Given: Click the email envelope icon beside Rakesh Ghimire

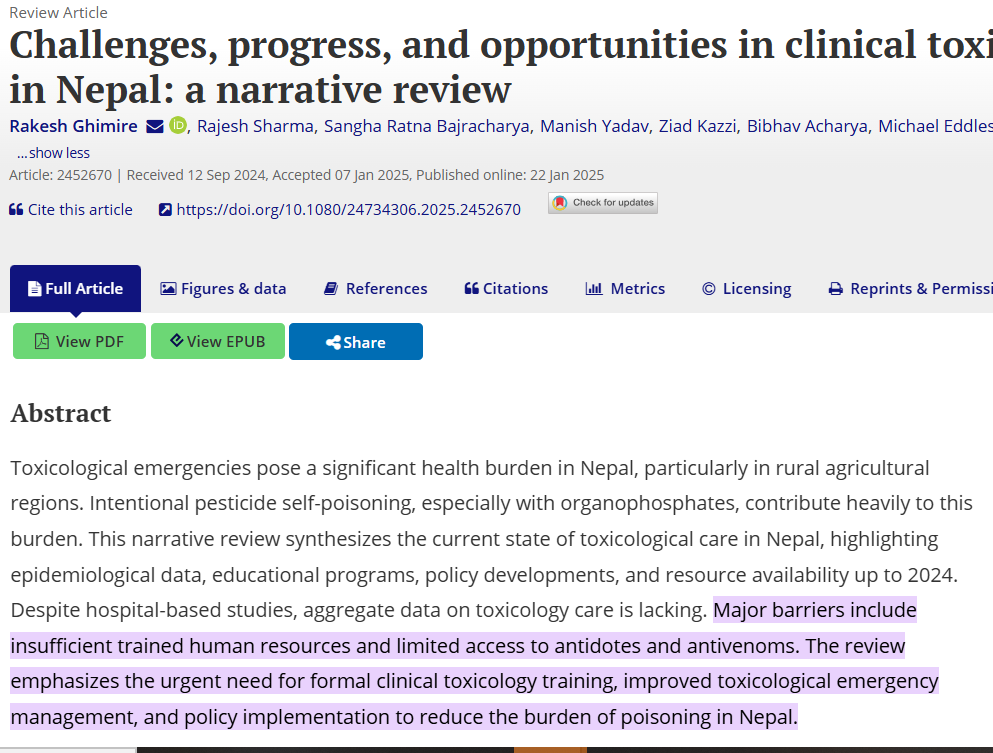Looking at the screenshot, I should 155,126.
